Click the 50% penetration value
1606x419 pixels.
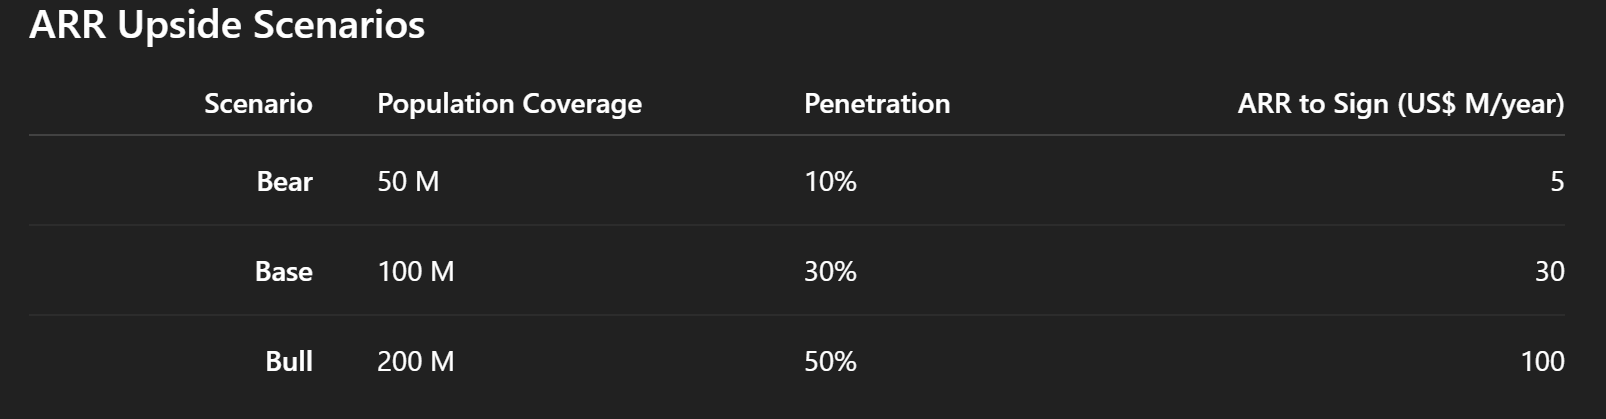point(830,361)
